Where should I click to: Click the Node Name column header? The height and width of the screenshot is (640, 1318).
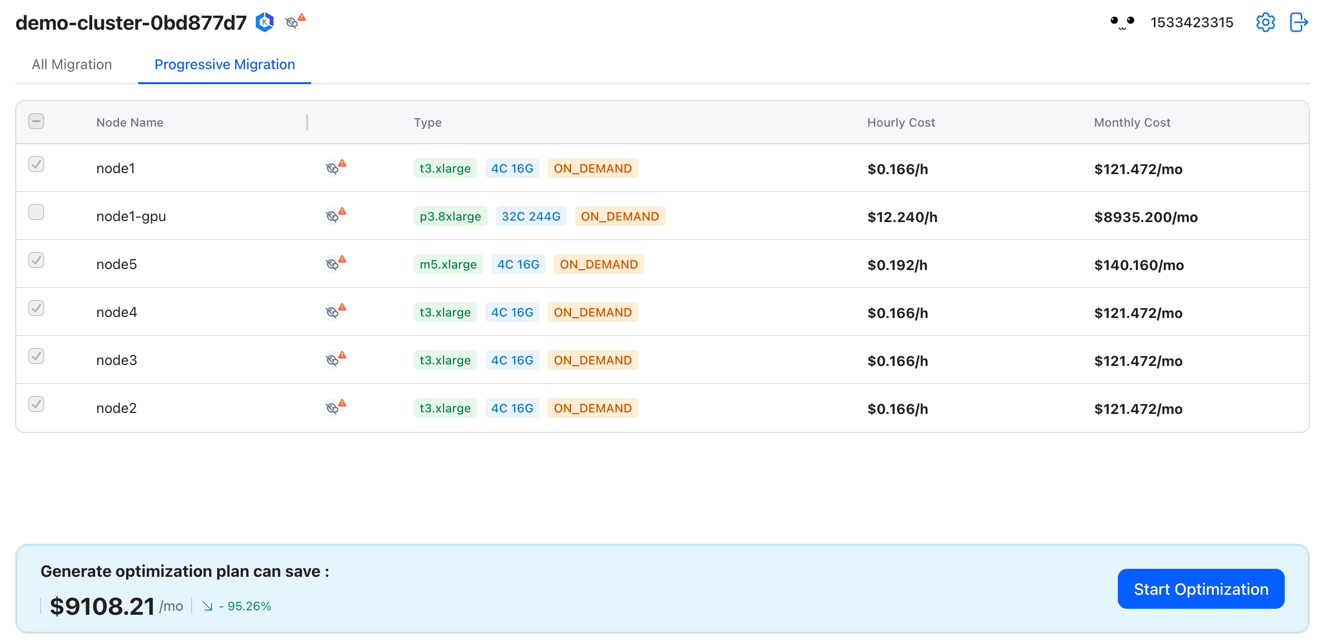coord(130,122)
